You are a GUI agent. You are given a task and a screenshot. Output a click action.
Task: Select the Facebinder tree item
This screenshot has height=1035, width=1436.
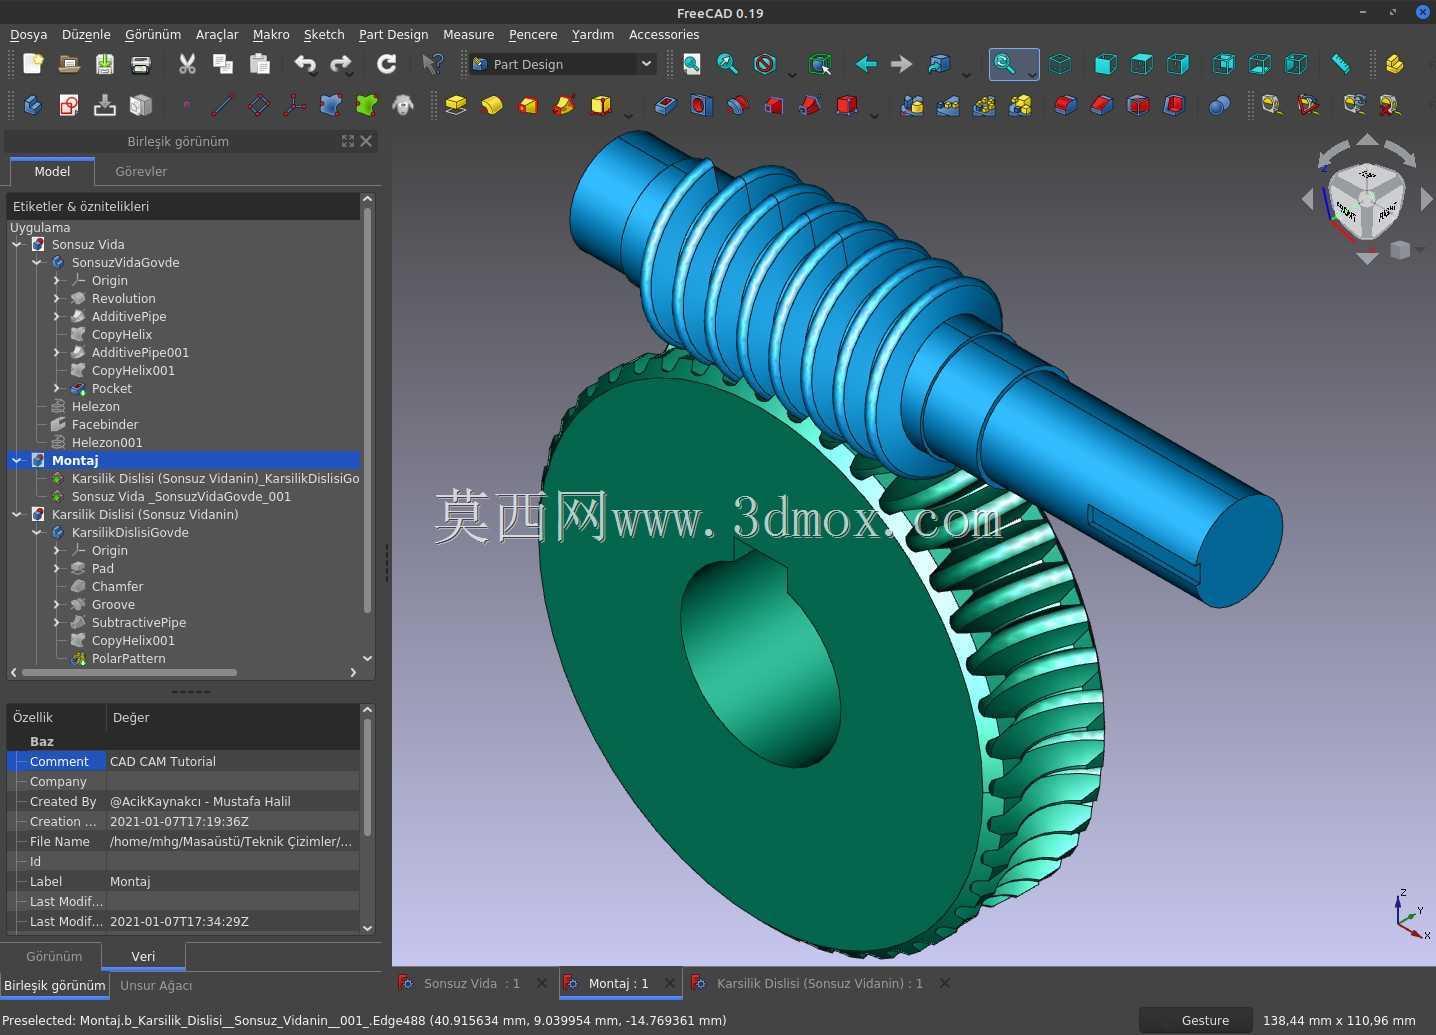105,424
